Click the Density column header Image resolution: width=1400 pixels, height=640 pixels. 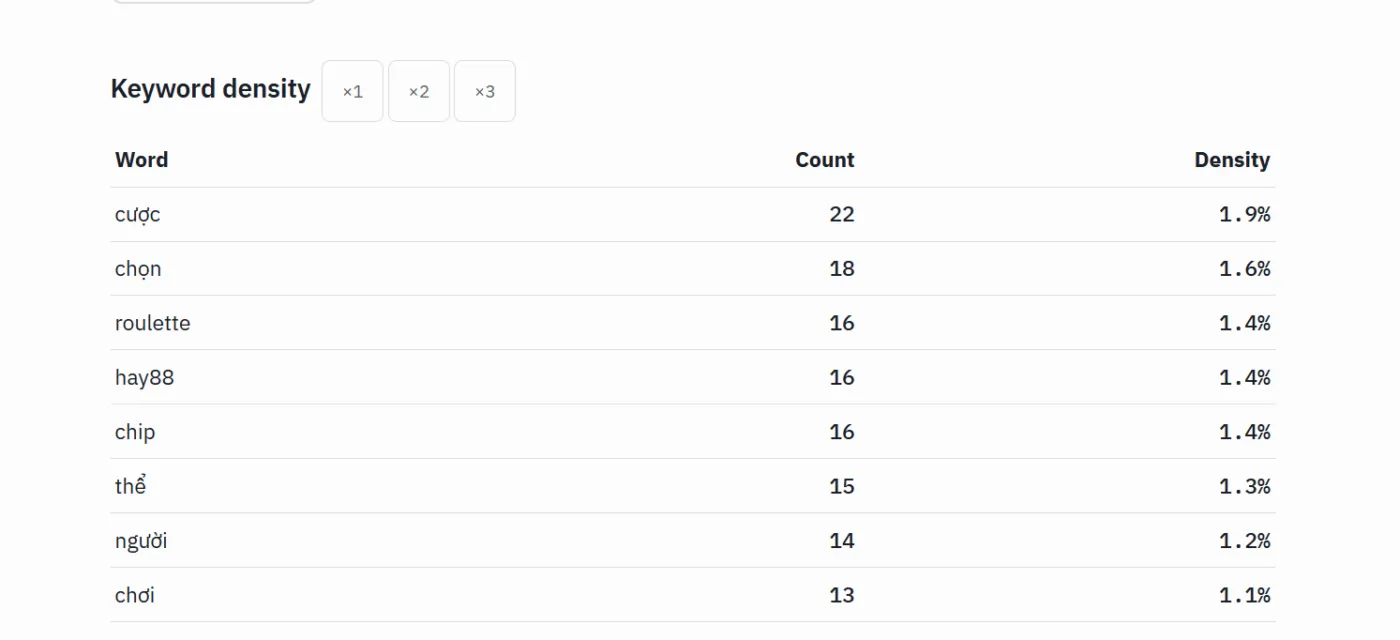tap(1232, 160)
